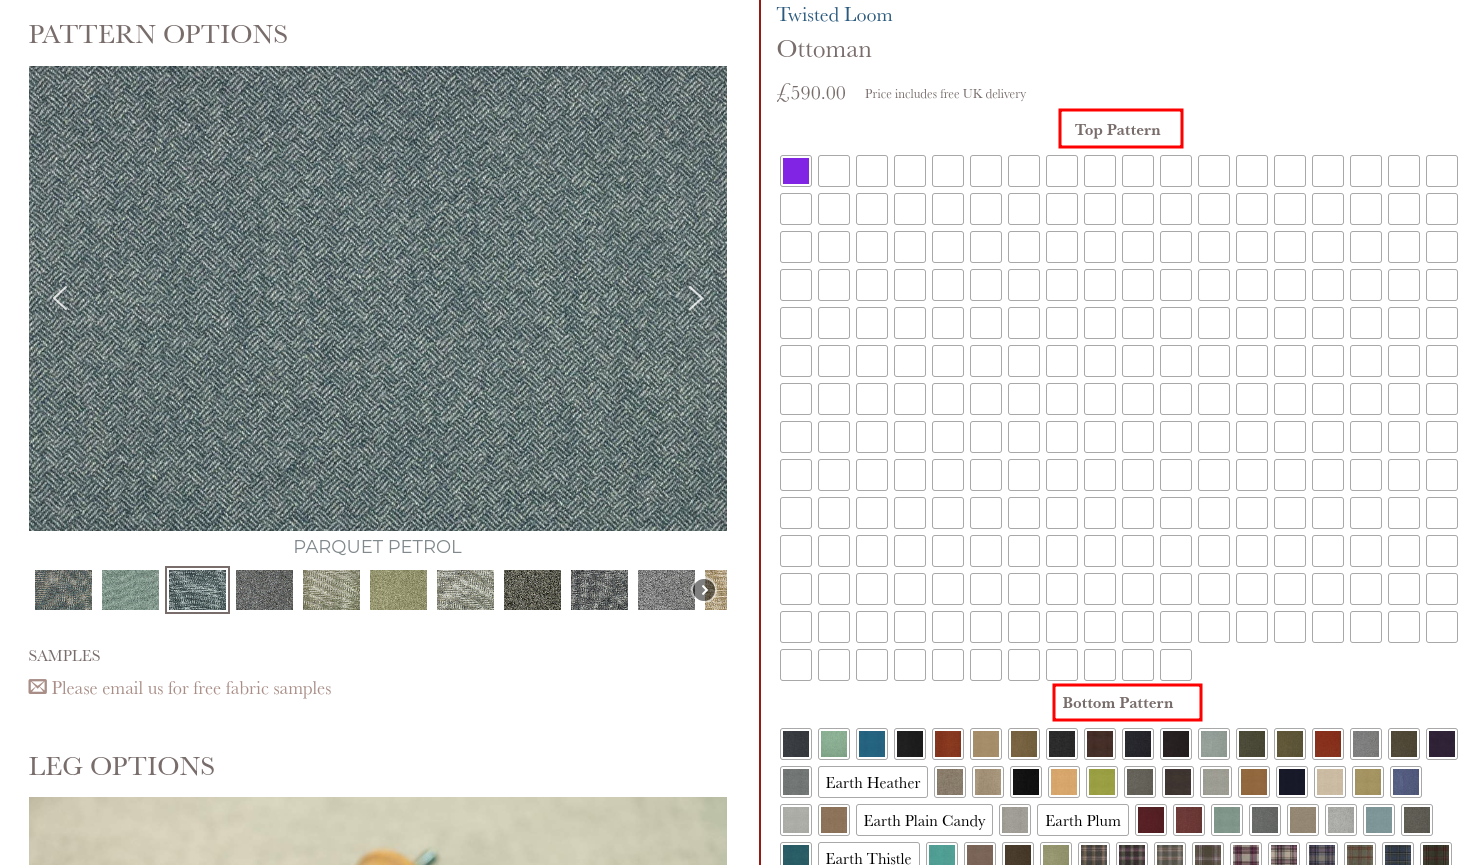Image resolution: width=1477 pixels, height=865 pixels.
Task: Pick the teal blue Bottom Pattern swatch
Action: point(872,744)
